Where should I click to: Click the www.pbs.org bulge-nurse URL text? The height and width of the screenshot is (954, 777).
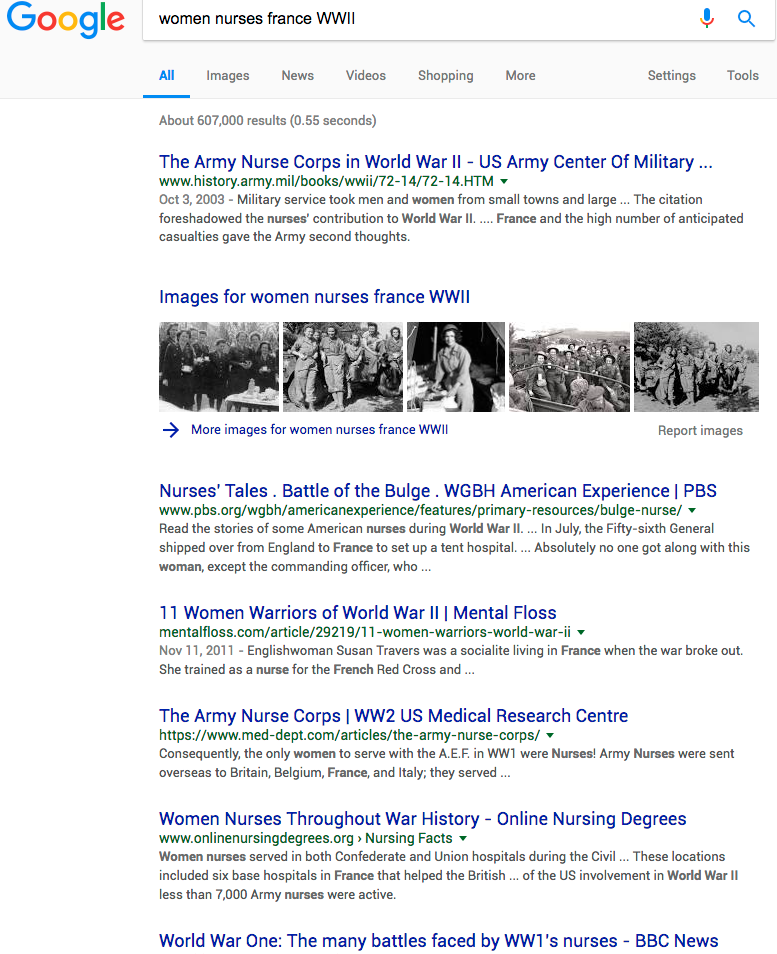[x=420, y=510]
